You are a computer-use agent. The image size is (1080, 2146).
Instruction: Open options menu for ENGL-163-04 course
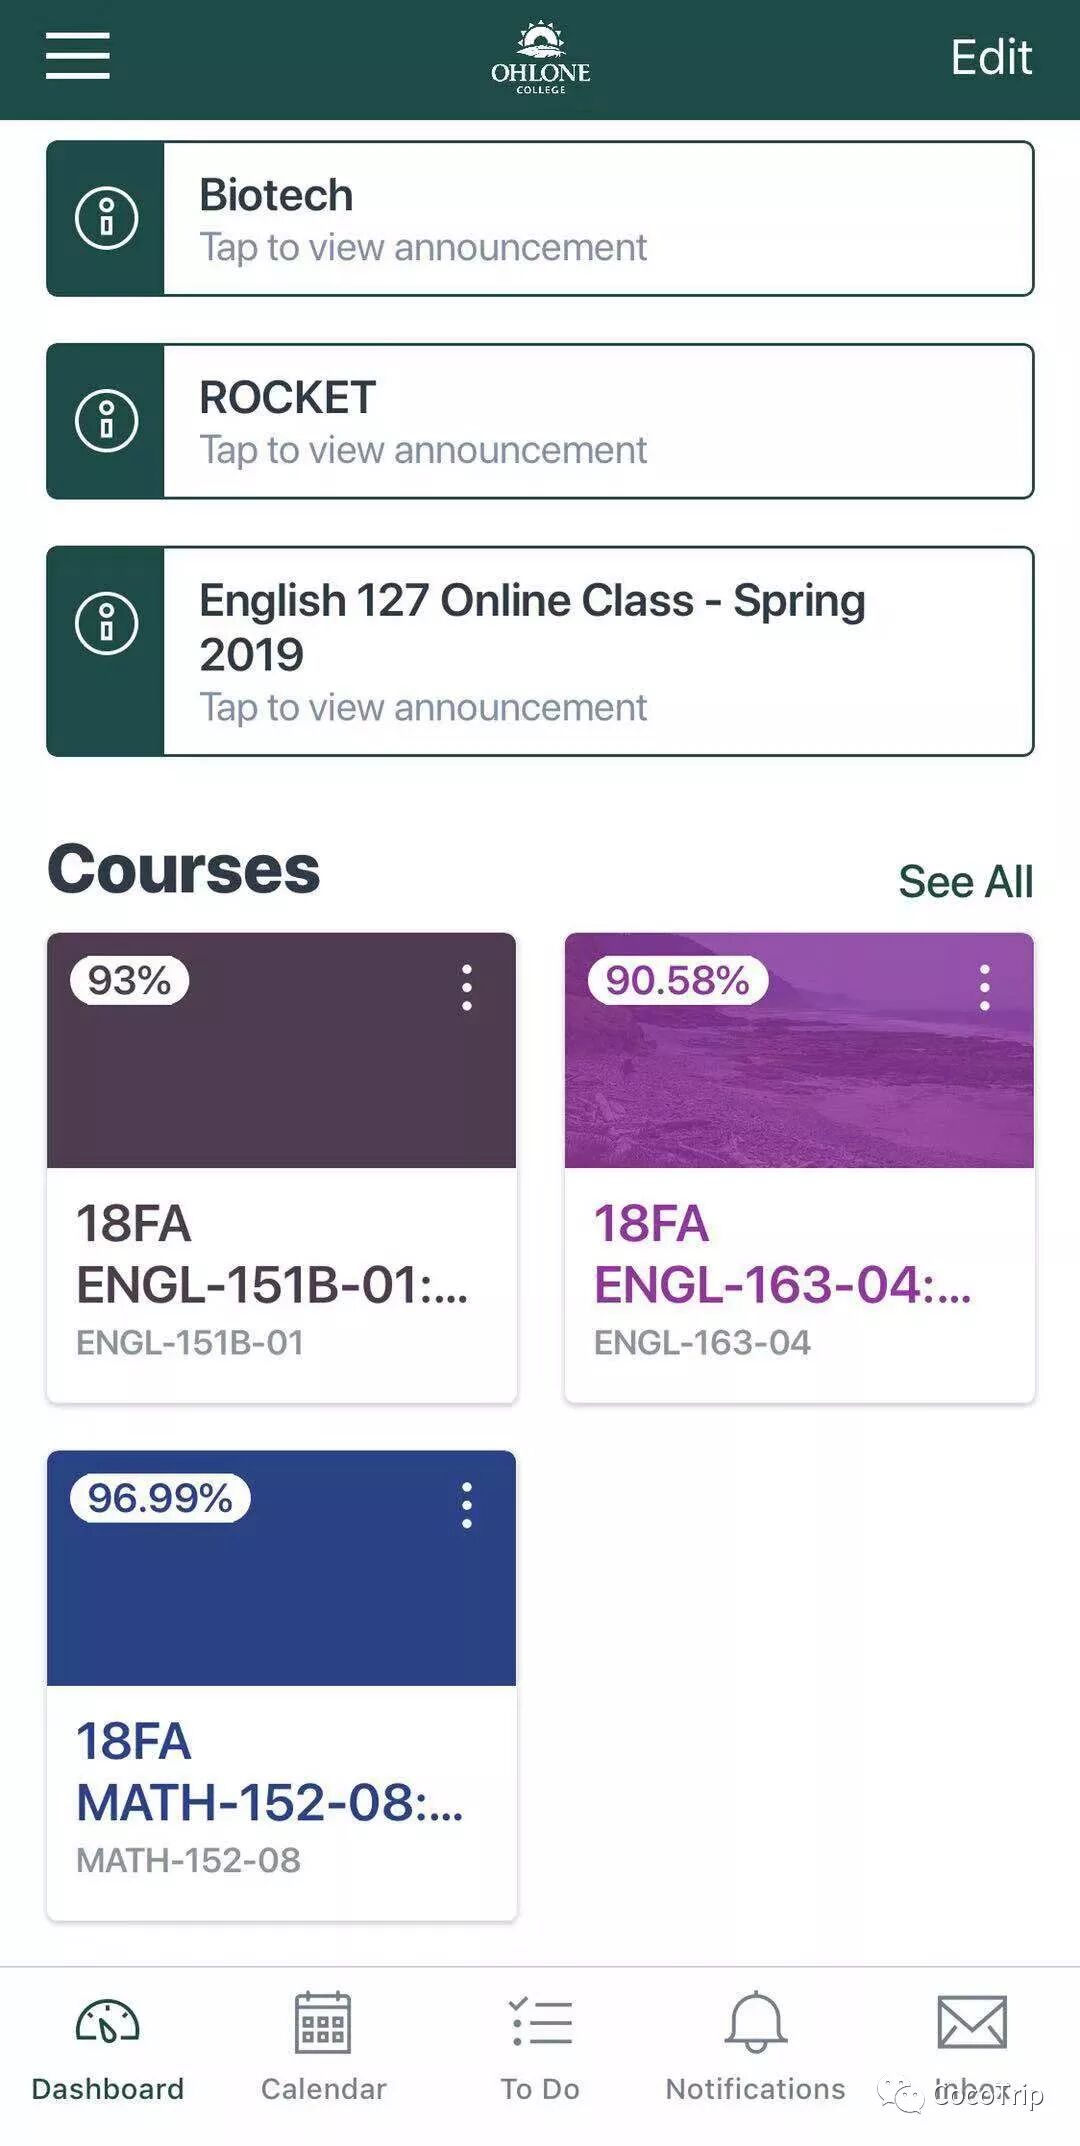[x=984, y=988]
